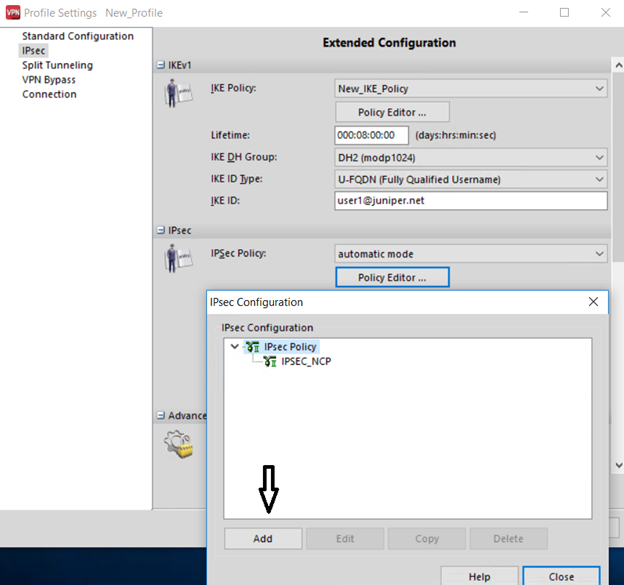Select the IPSEC_NCP tree item
The width and height of the screenshot is (624, 585).
pos(306,361)
